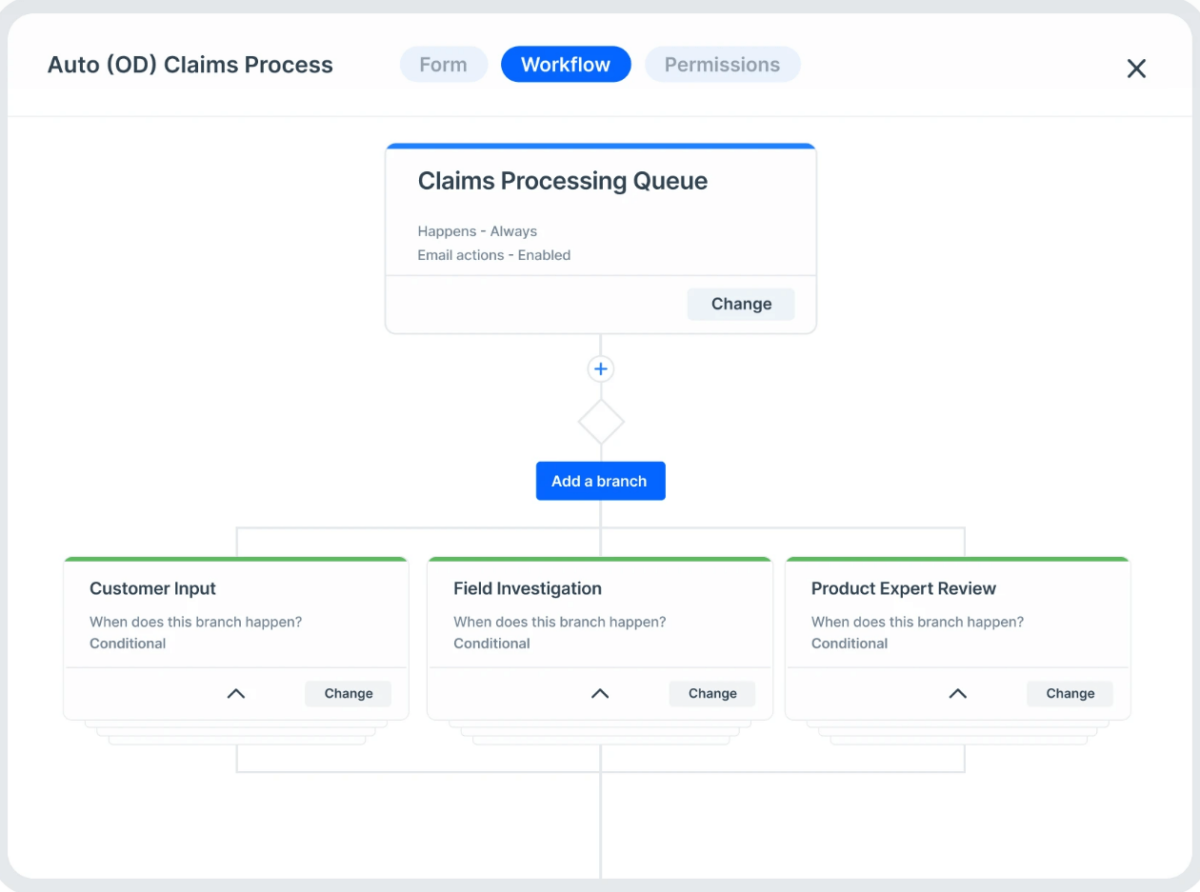View the Permissions tab
This screenshot has width=1200, height=892.
pos(722,64)
